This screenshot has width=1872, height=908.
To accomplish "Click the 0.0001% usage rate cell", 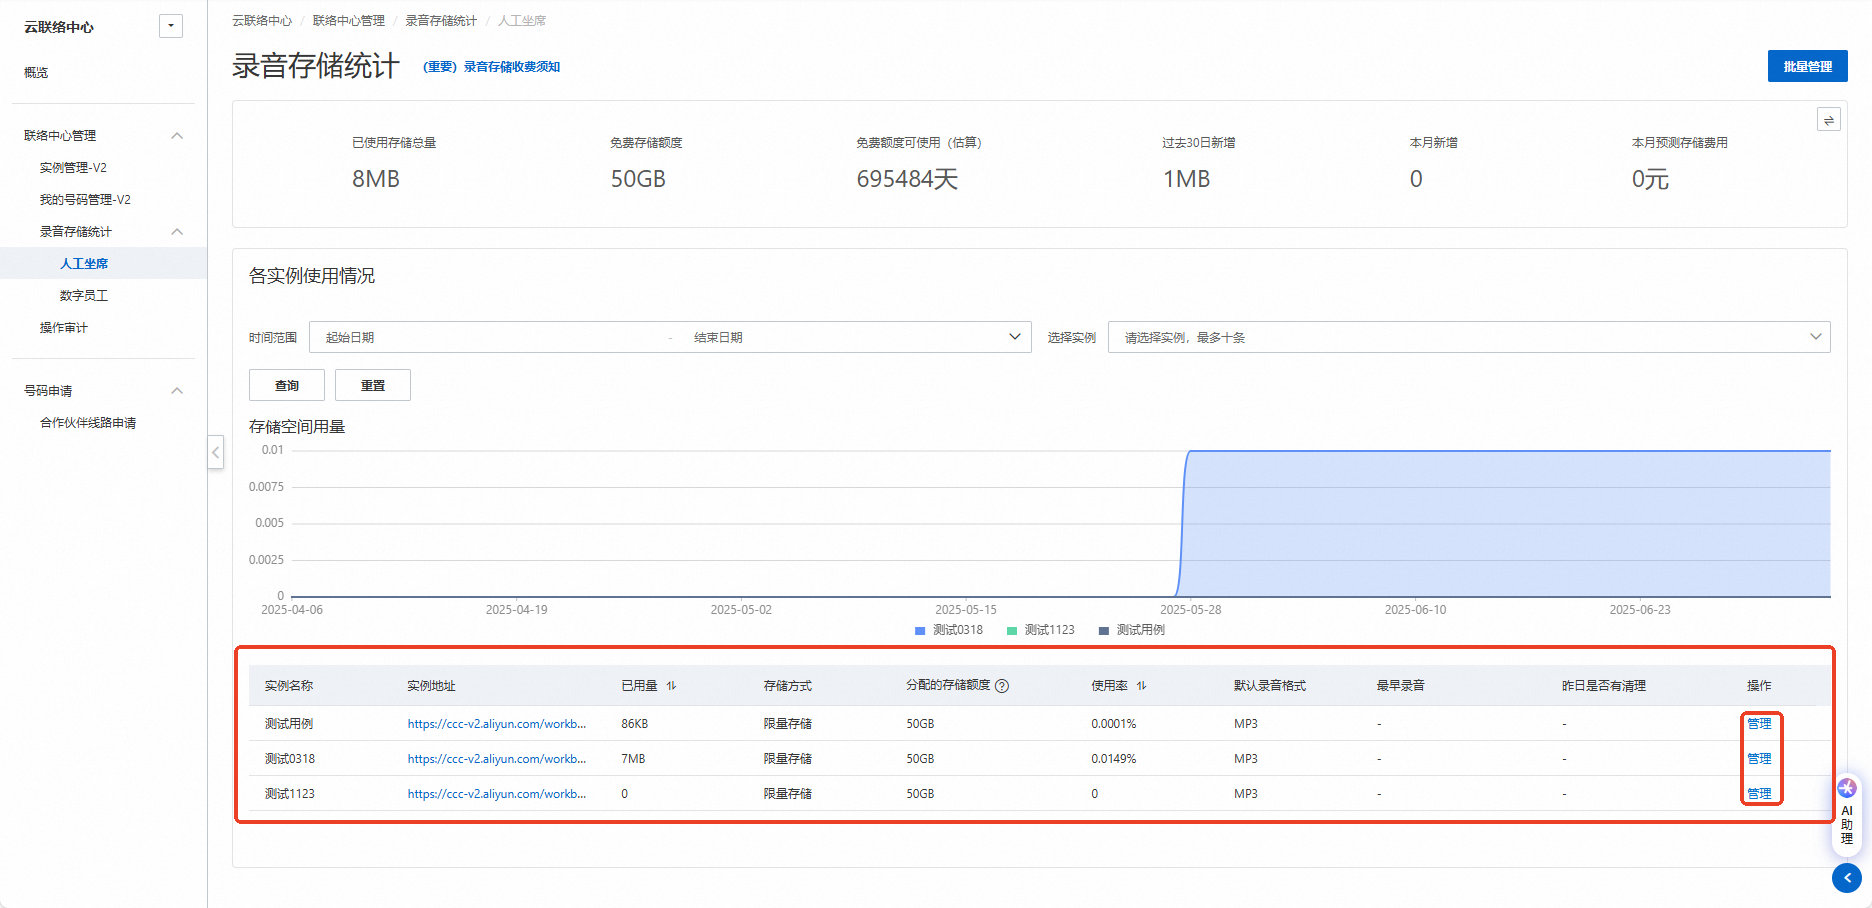I will 1114,724.
